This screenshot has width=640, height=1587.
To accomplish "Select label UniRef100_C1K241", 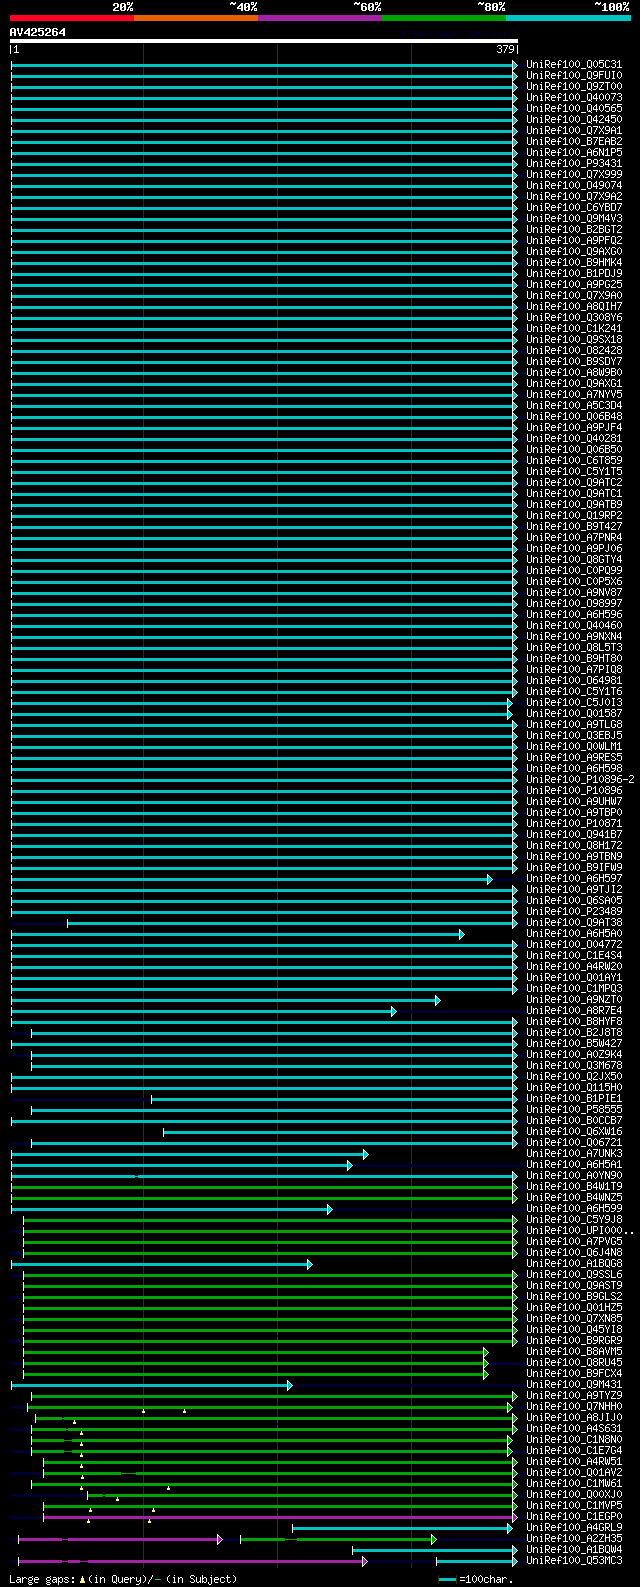I will [574, 328].
